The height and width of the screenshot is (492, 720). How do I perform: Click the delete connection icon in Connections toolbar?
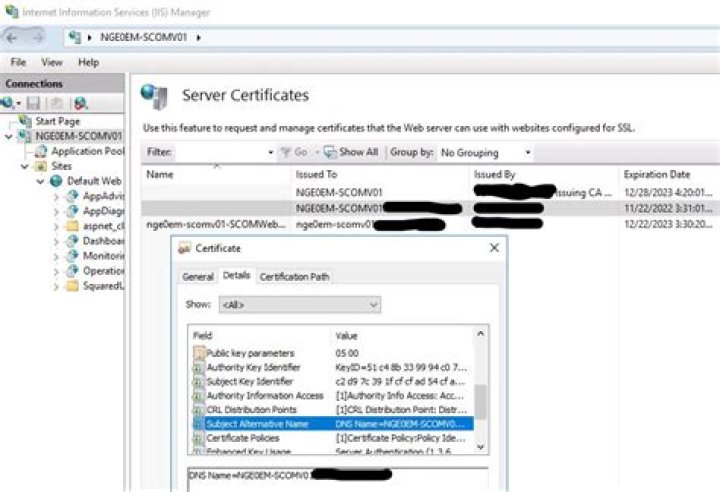tap(80, 103)
